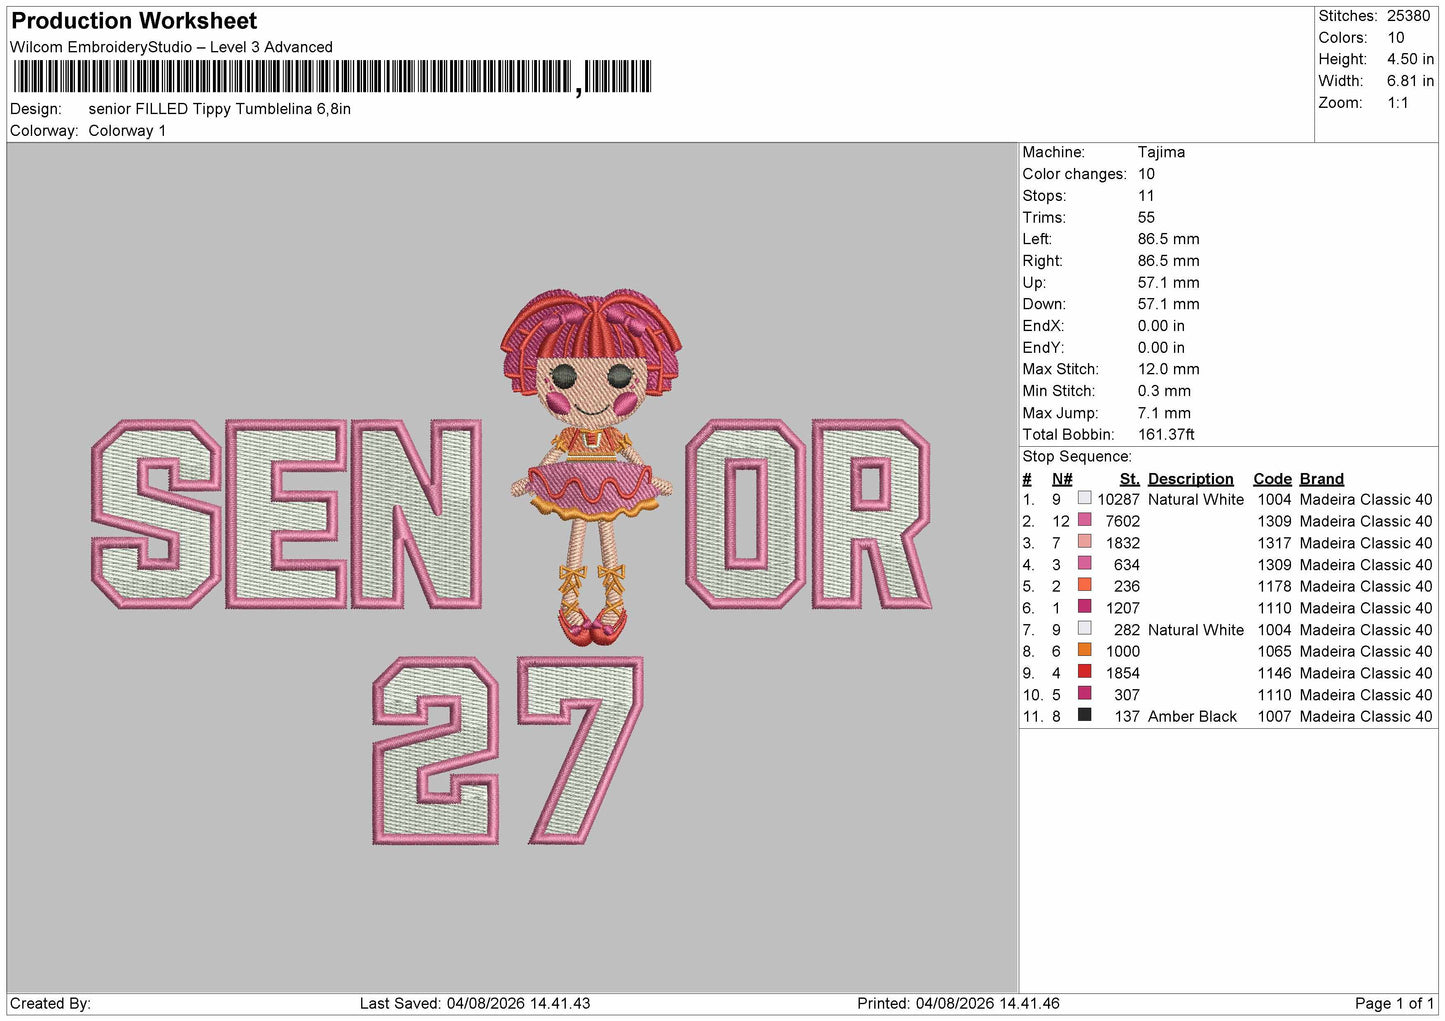Click the barcode at the top
Image resolution: width=1445 pixels, height=1021 pixels.
tap(332, 77)
